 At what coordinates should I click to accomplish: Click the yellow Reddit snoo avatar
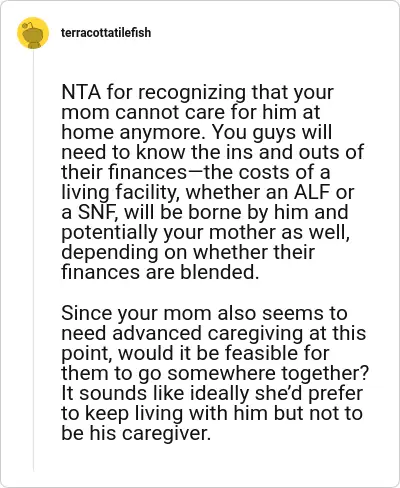point(33,33)
